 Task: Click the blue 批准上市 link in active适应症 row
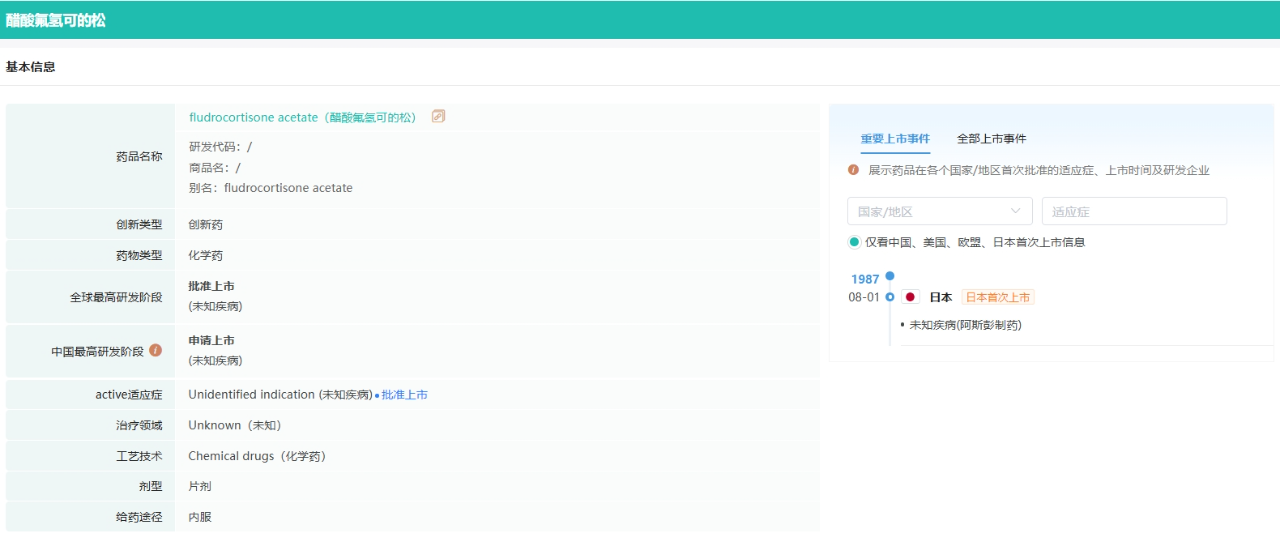(404, 395)
